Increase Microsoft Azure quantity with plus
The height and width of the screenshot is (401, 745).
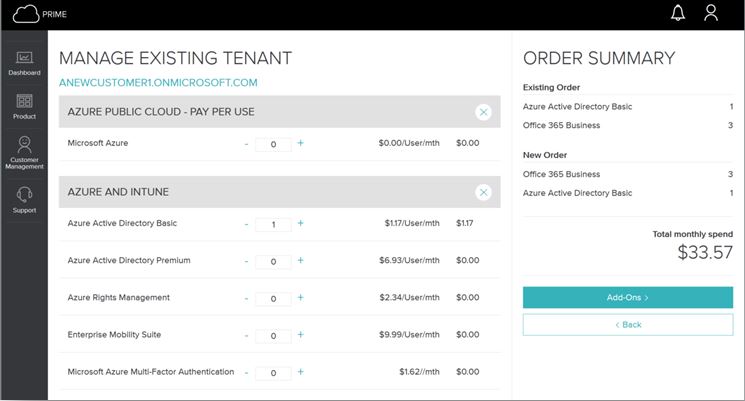[x=300, y=143]
